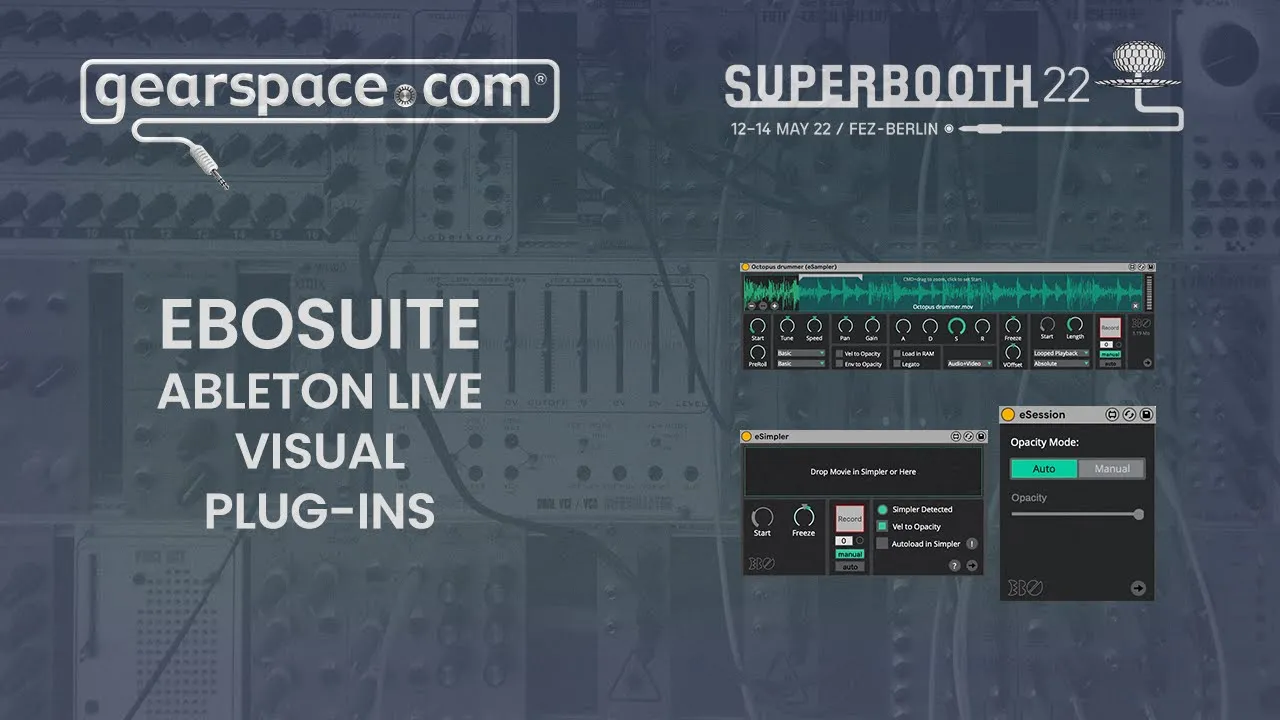Screen dimensions: 1280x720
Task: Click the save disk icon in eSampler title bar
Action: [1150, 267]
